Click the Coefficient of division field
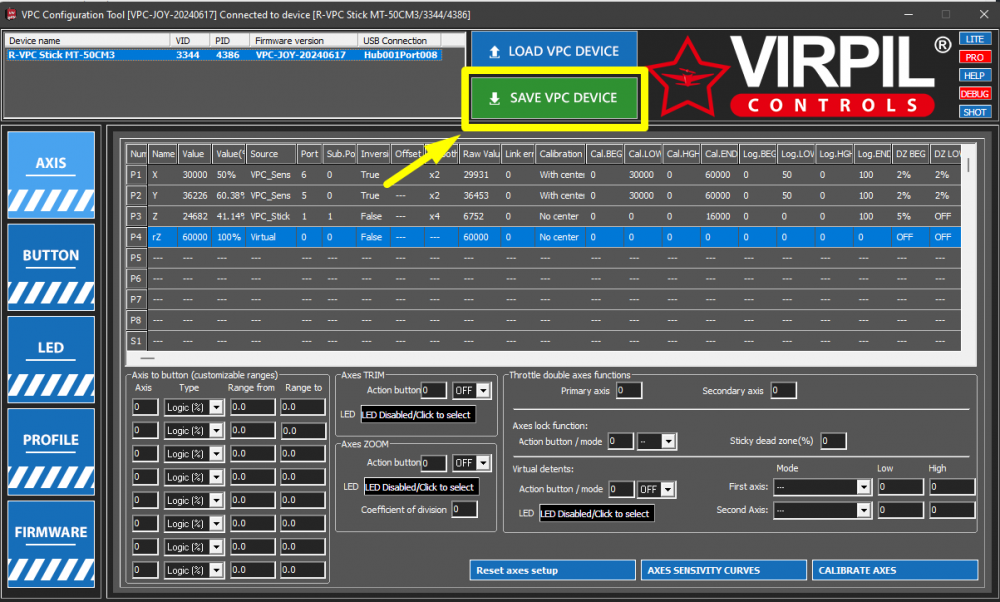This screenshot has width=1000, height=602. click(x=464, y=510)
